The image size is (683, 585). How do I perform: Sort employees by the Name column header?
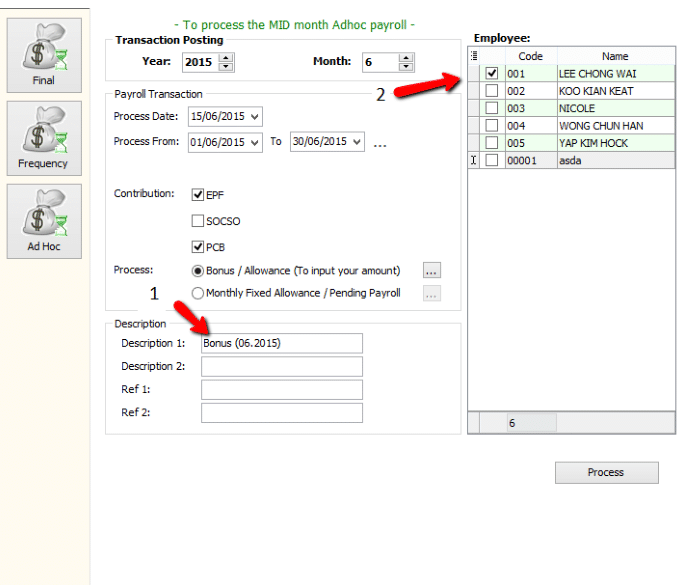tap(615, 56)
